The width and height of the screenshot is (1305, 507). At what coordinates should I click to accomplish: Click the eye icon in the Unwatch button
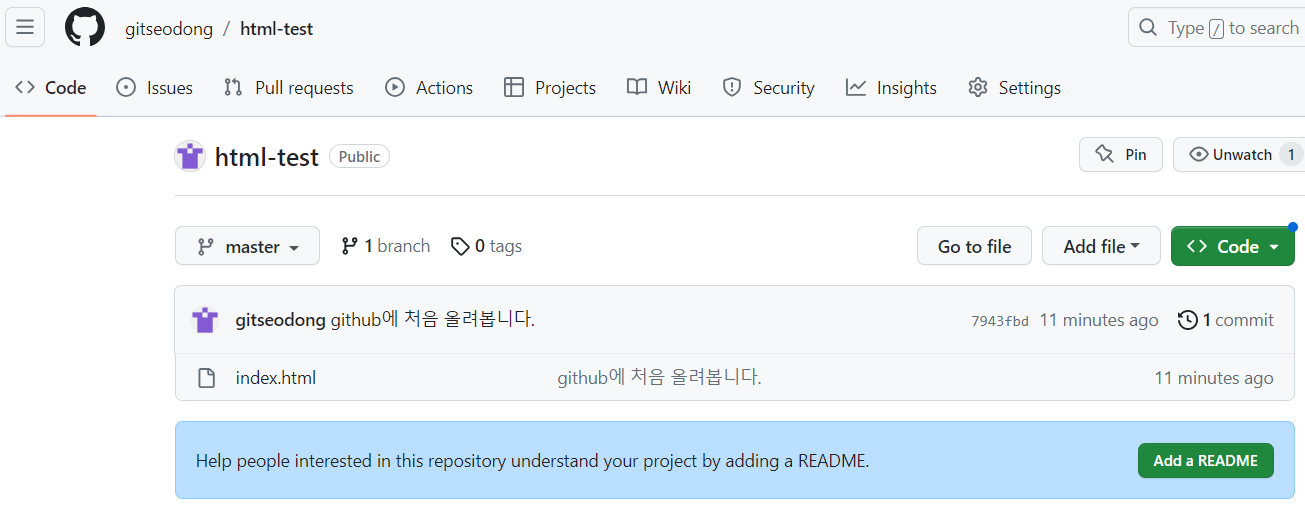point(1197,155)
